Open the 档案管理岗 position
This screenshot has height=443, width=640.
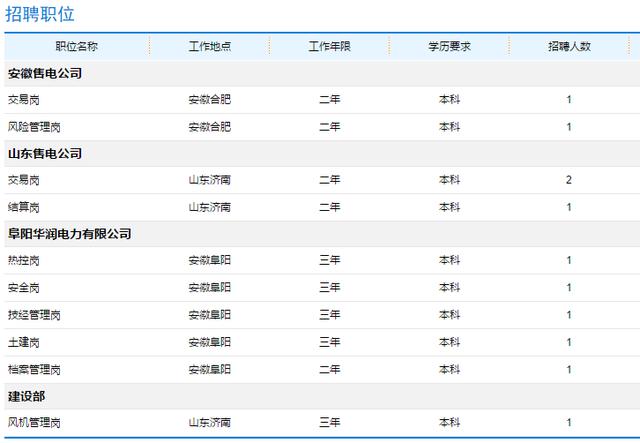pyautogui.click(x=34, y=370)
